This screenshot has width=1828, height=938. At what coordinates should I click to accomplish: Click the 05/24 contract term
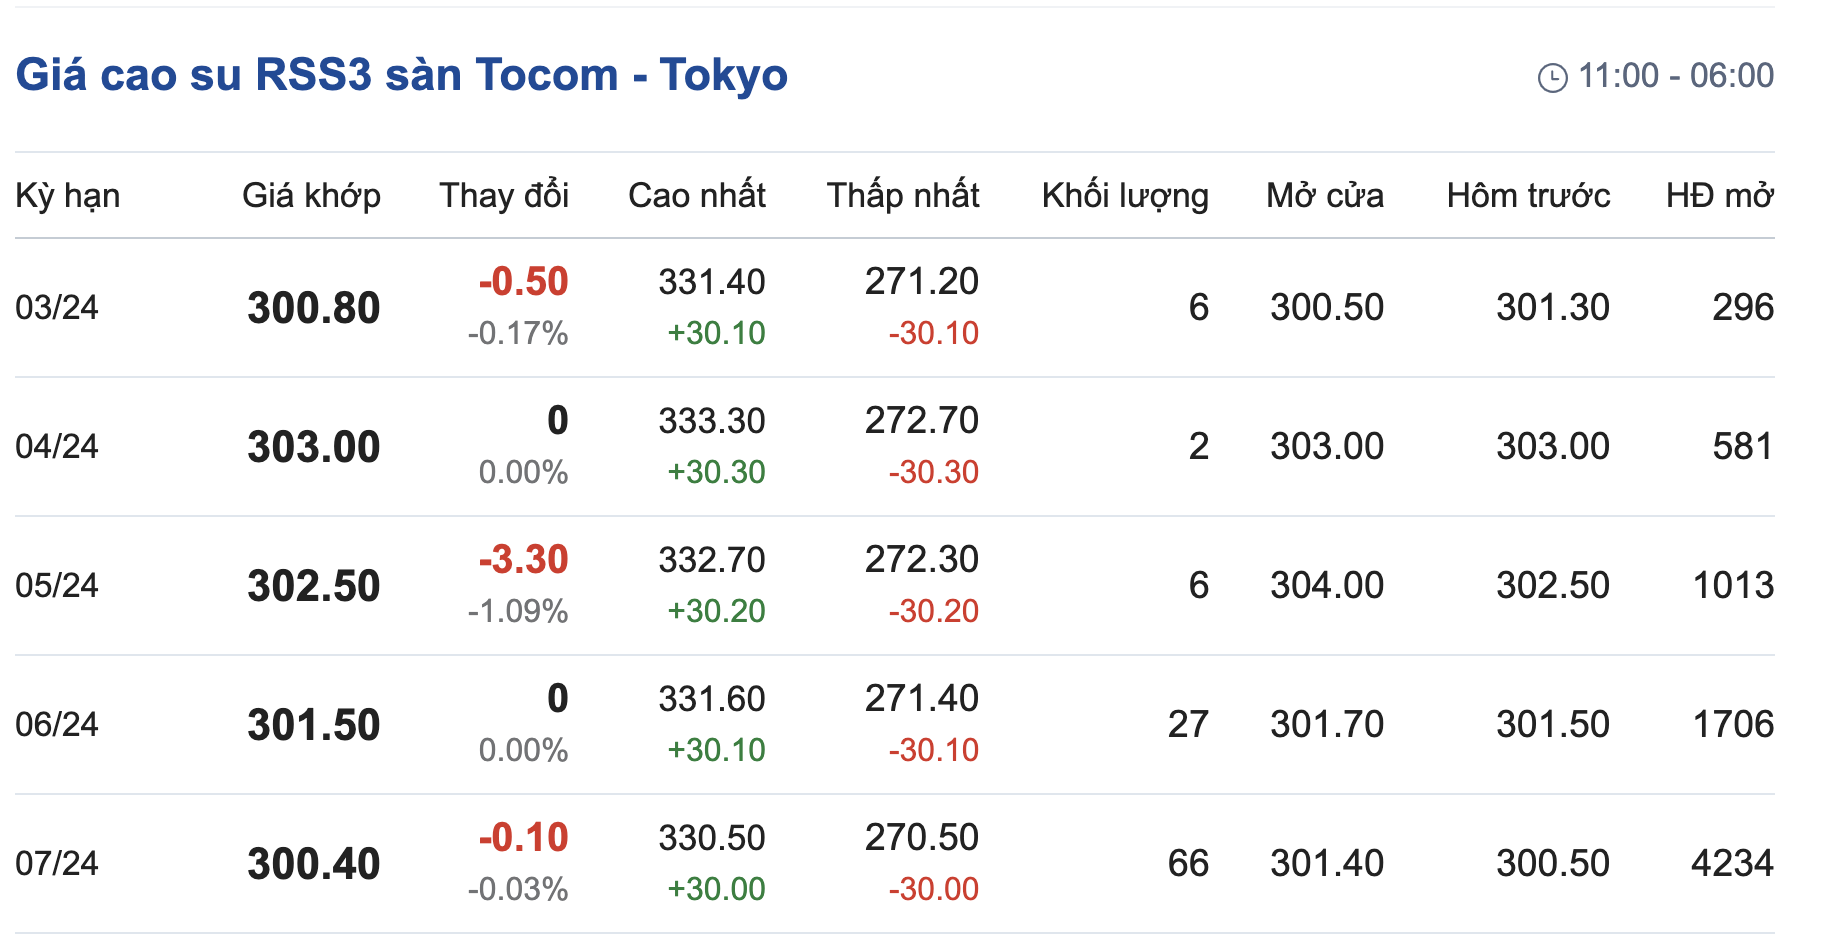[57, 585]
